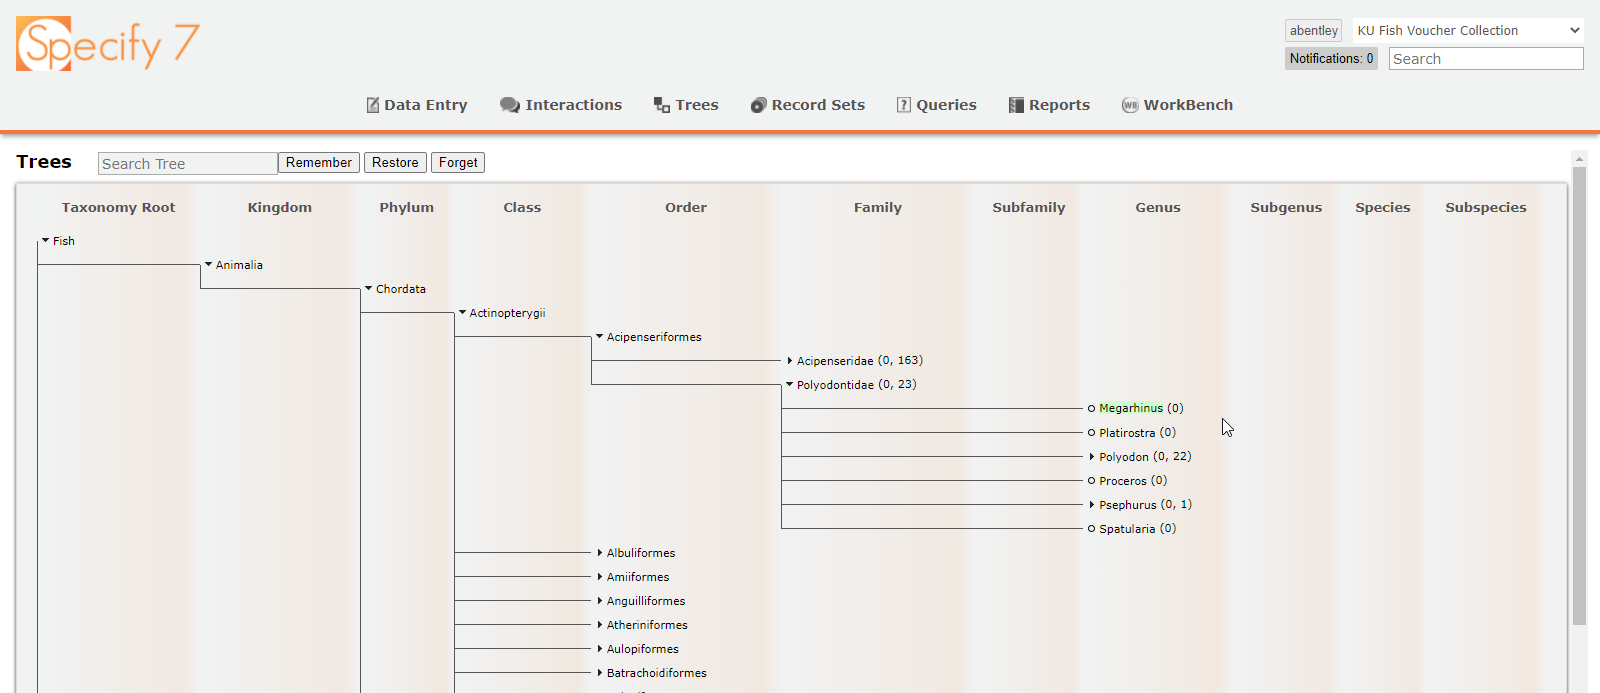Expand the Atheriniformes node arrow
The image size is (1600, 693).
[x=600, y=625]
